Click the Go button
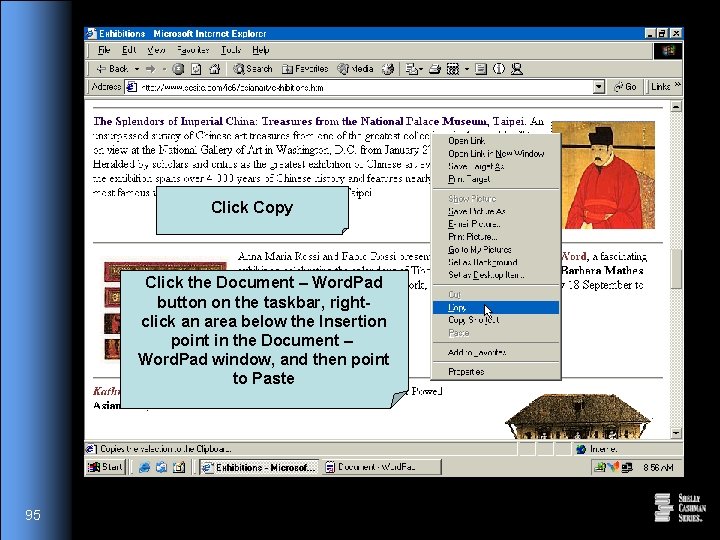This screenshot has height=540, width=720. pyautogui.click(x=625, y=87)
